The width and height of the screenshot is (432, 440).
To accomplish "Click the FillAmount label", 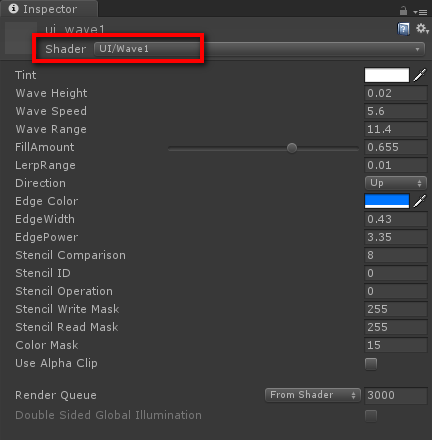I will coord(45,147).
